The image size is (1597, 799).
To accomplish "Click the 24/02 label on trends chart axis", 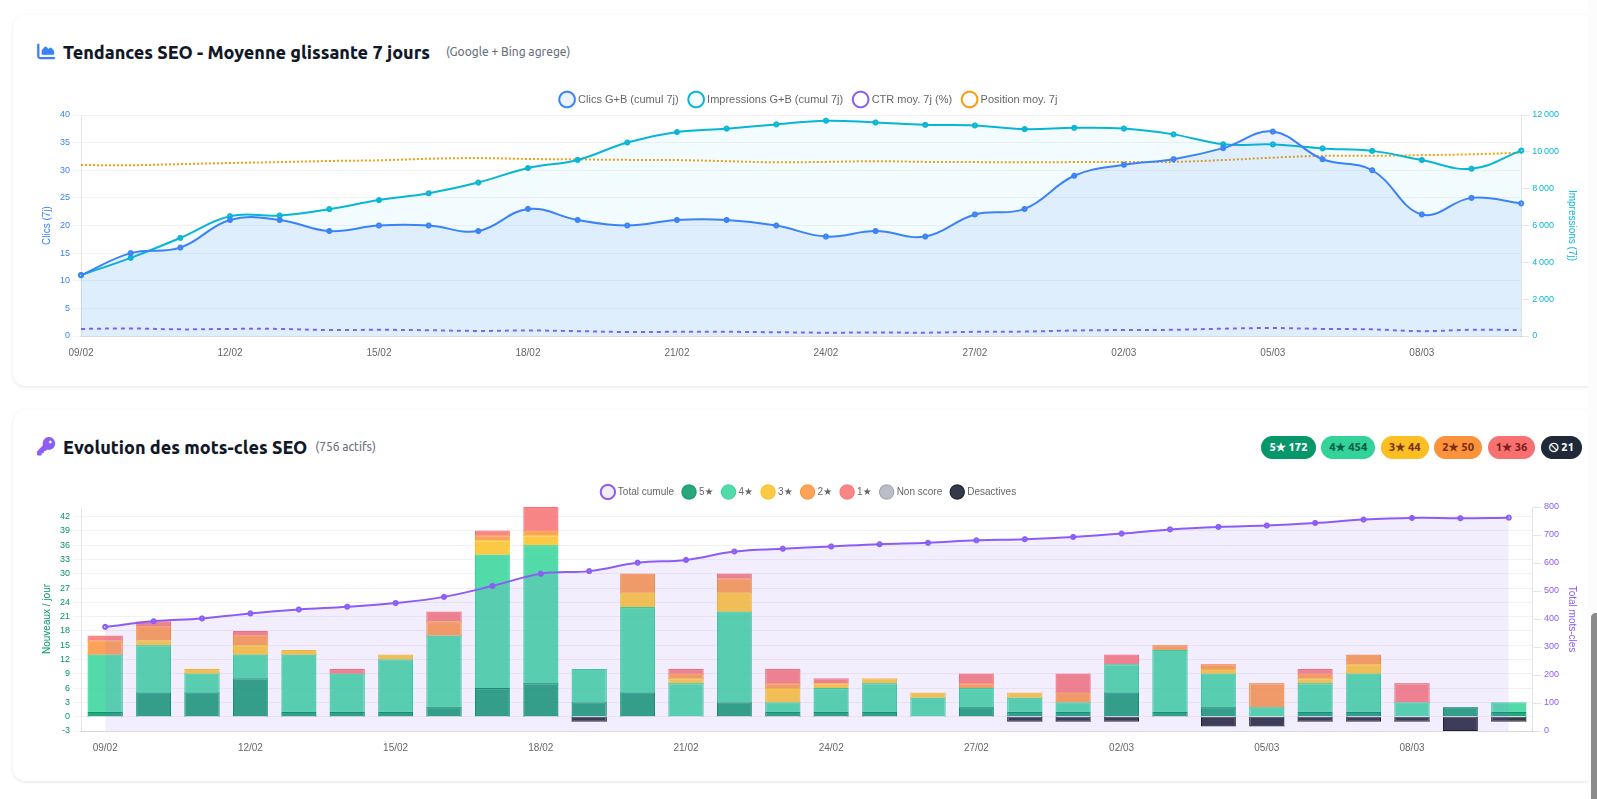I will 826,352.
